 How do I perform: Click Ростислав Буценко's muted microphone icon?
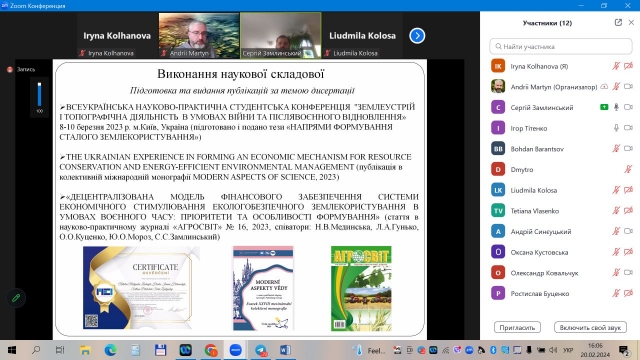(x=616, y=293)
